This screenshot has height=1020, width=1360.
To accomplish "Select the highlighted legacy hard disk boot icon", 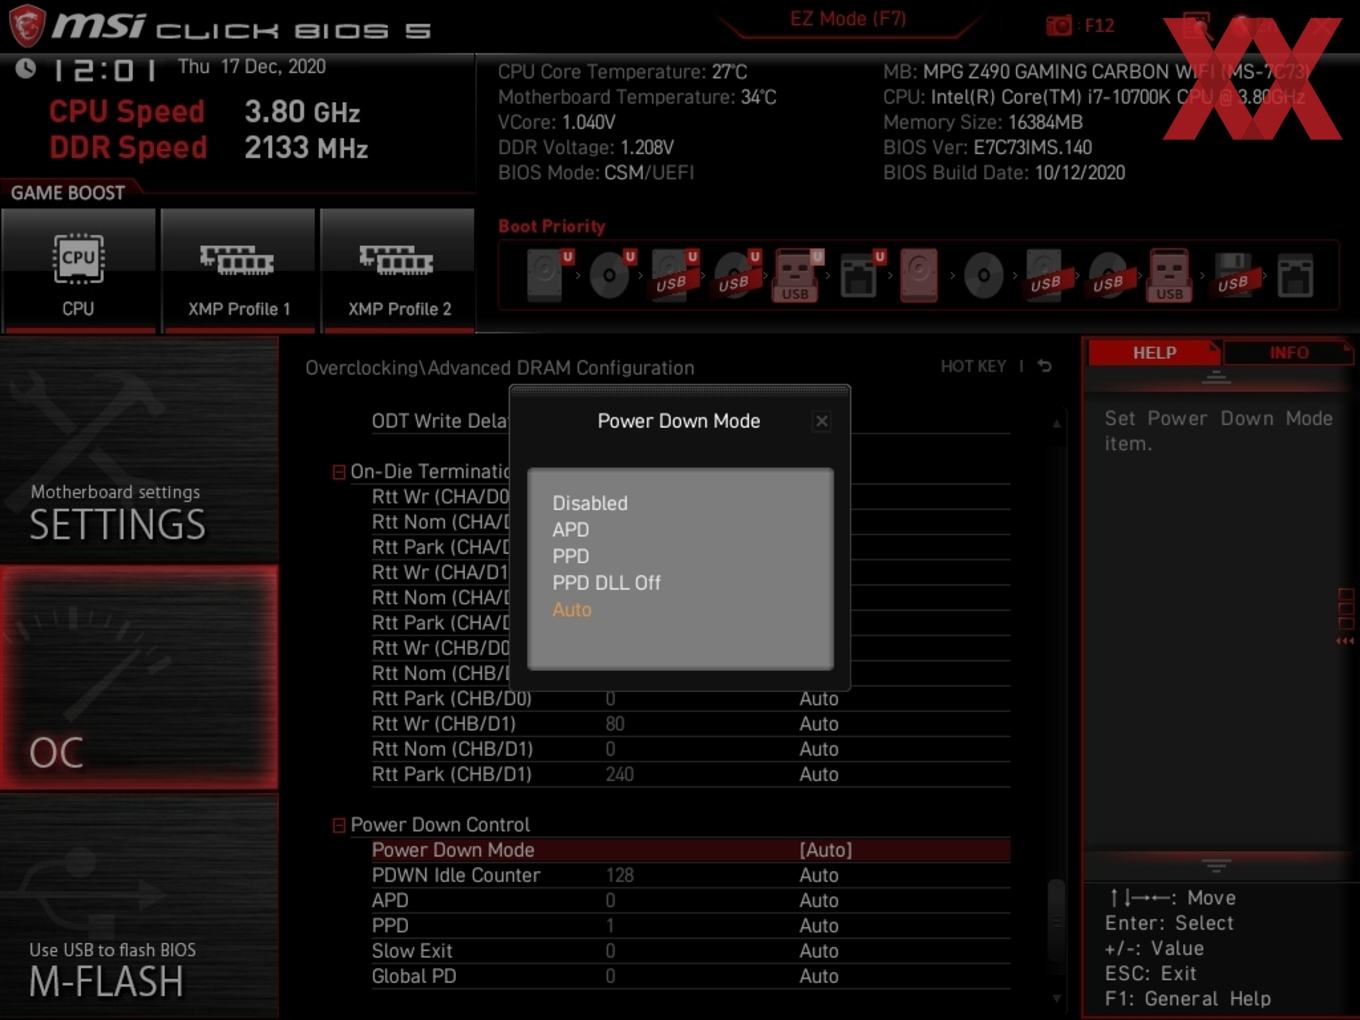I will click(x=919, y=275).
